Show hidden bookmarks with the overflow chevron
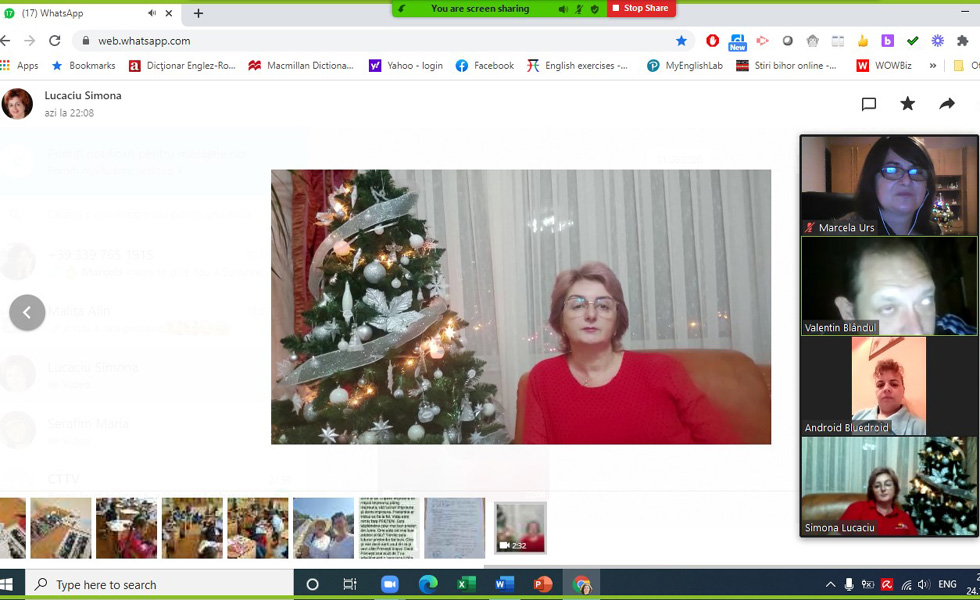980x600 pixels. tap(932, 66)
